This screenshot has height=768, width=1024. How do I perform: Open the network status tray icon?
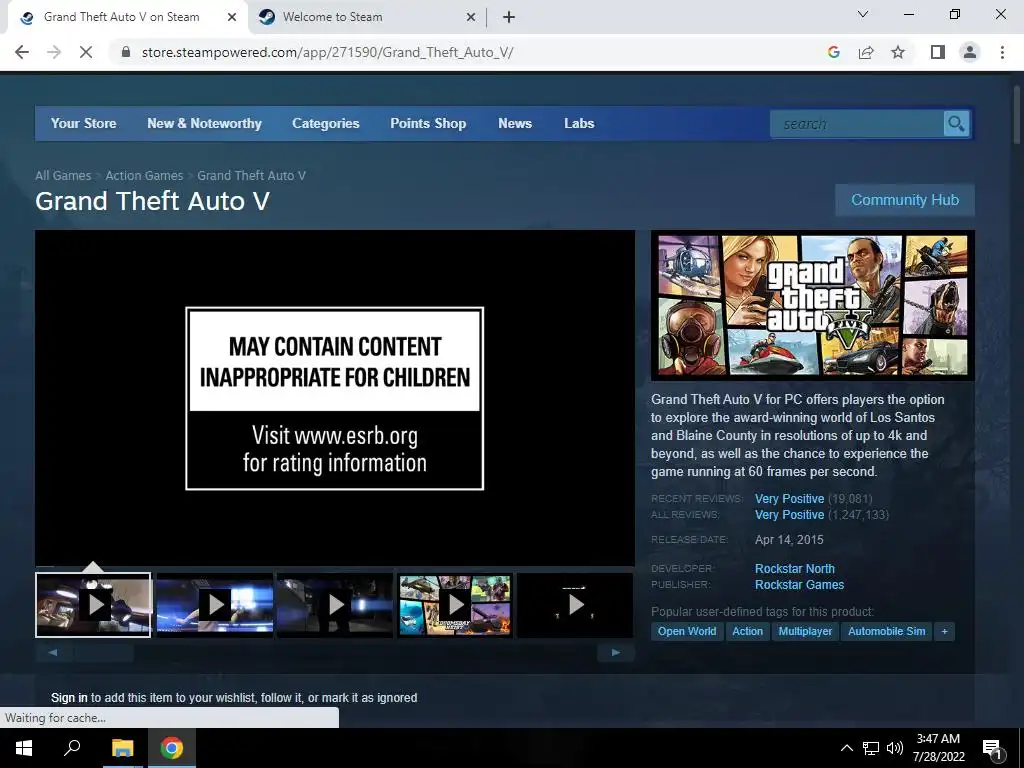point(871,748)
